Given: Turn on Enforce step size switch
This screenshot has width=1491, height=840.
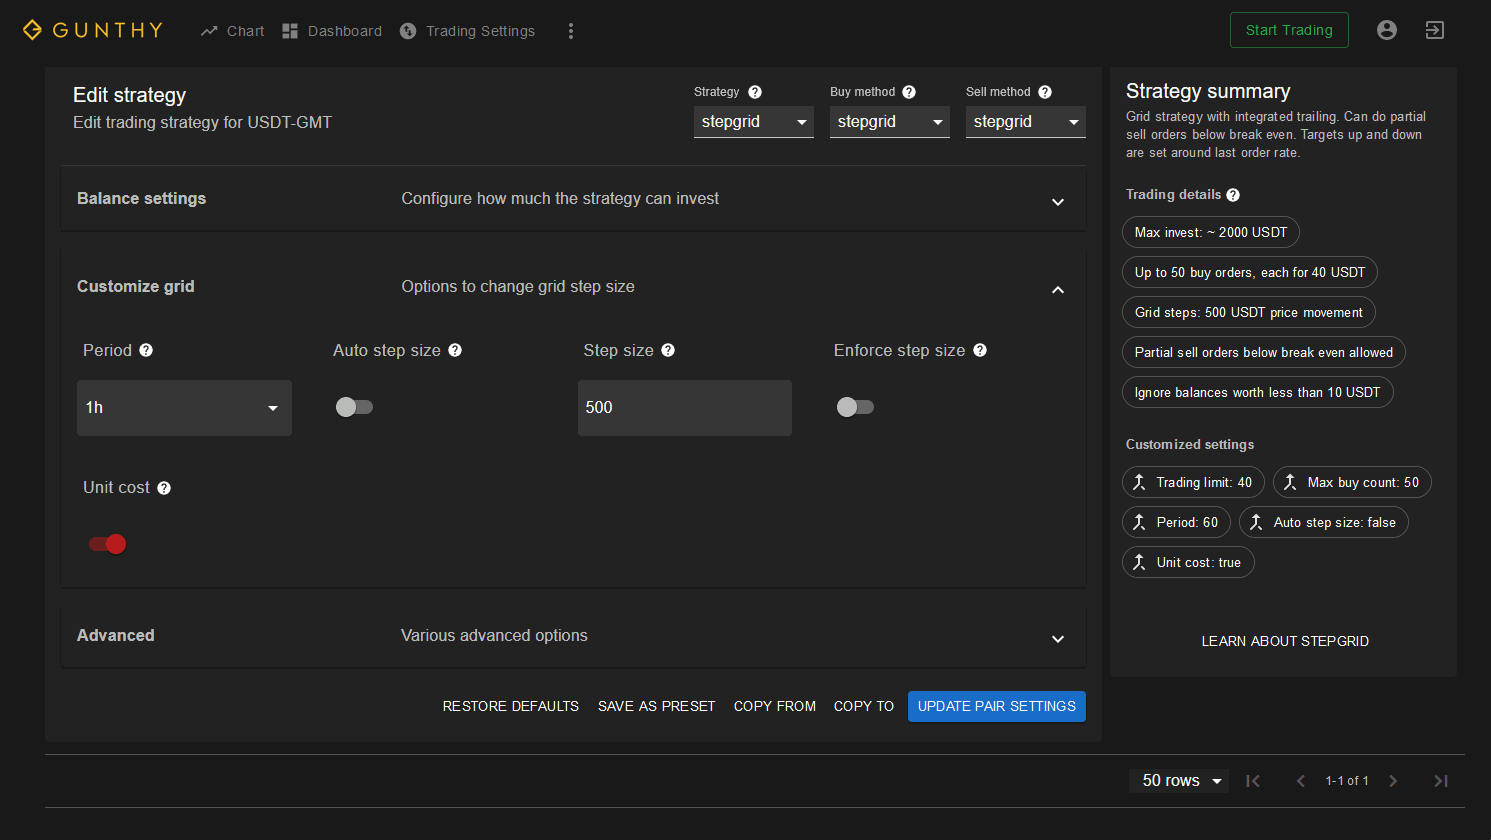Looking at the screenshot, I should 855,407.
